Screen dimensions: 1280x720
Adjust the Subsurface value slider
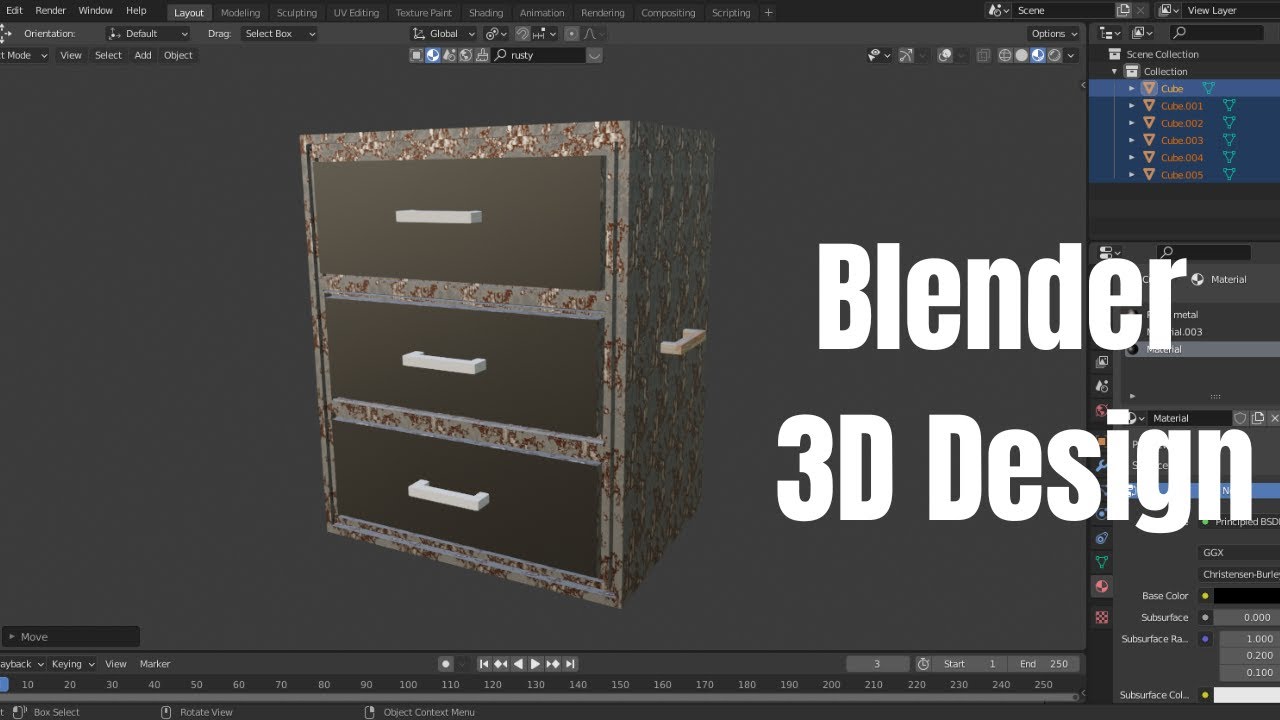pos(1247,618)
